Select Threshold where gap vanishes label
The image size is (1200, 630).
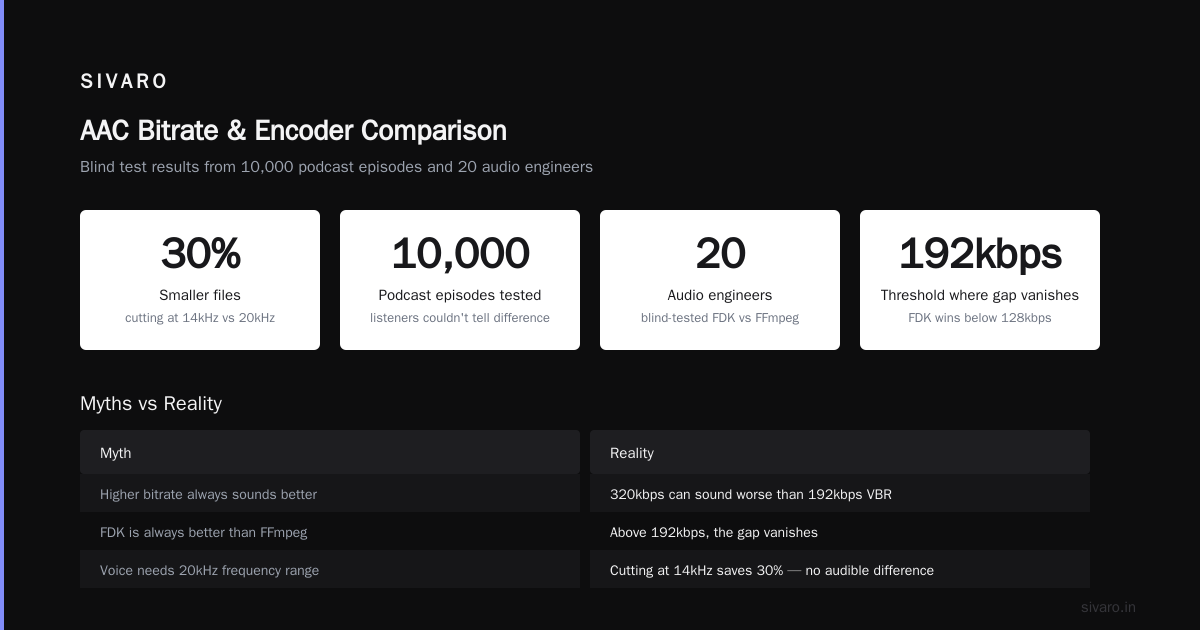980,295
